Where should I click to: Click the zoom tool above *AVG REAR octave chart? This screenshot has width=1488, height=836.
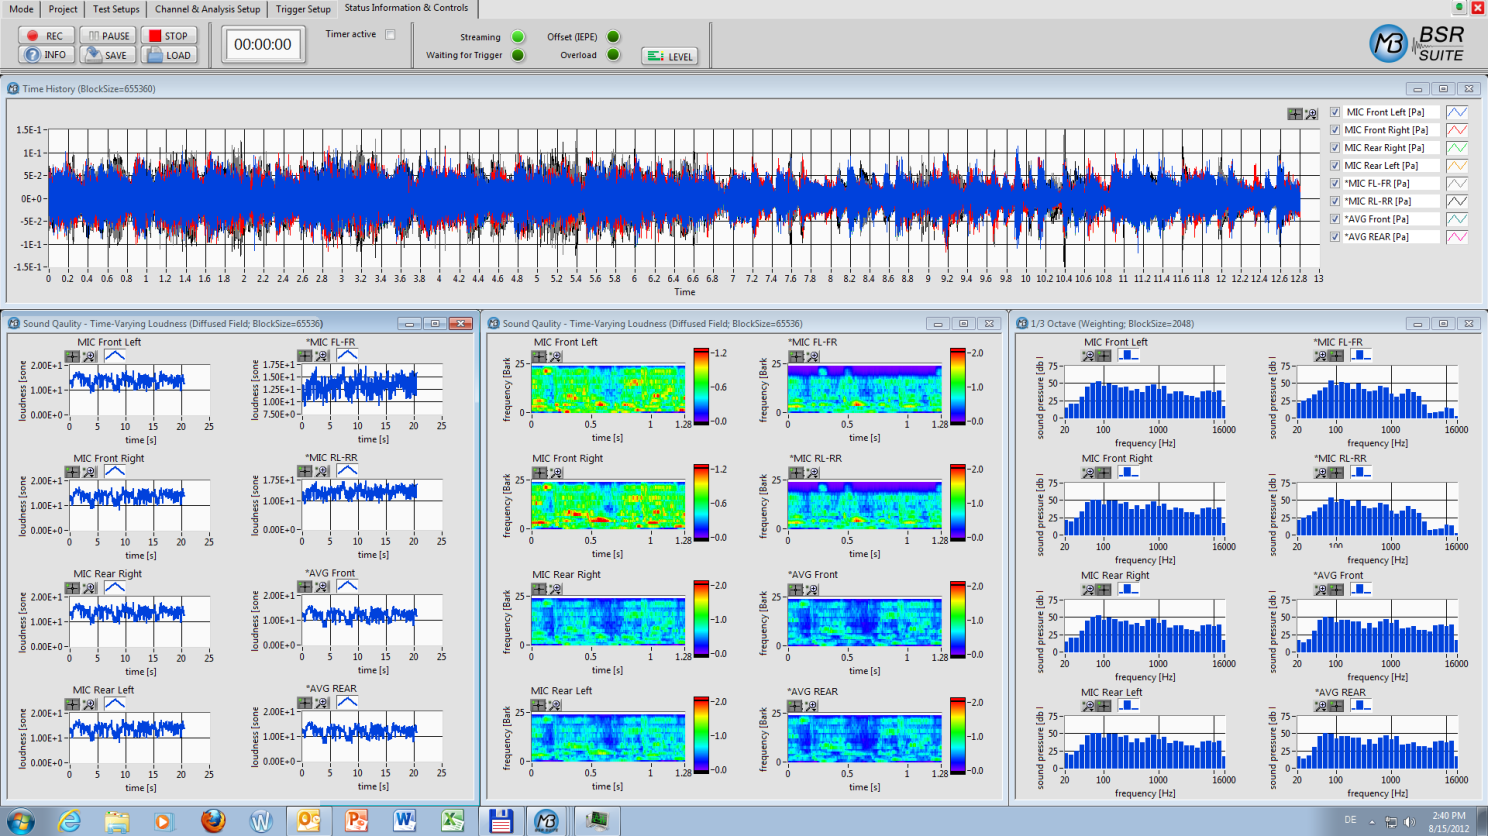point(1320,706)
